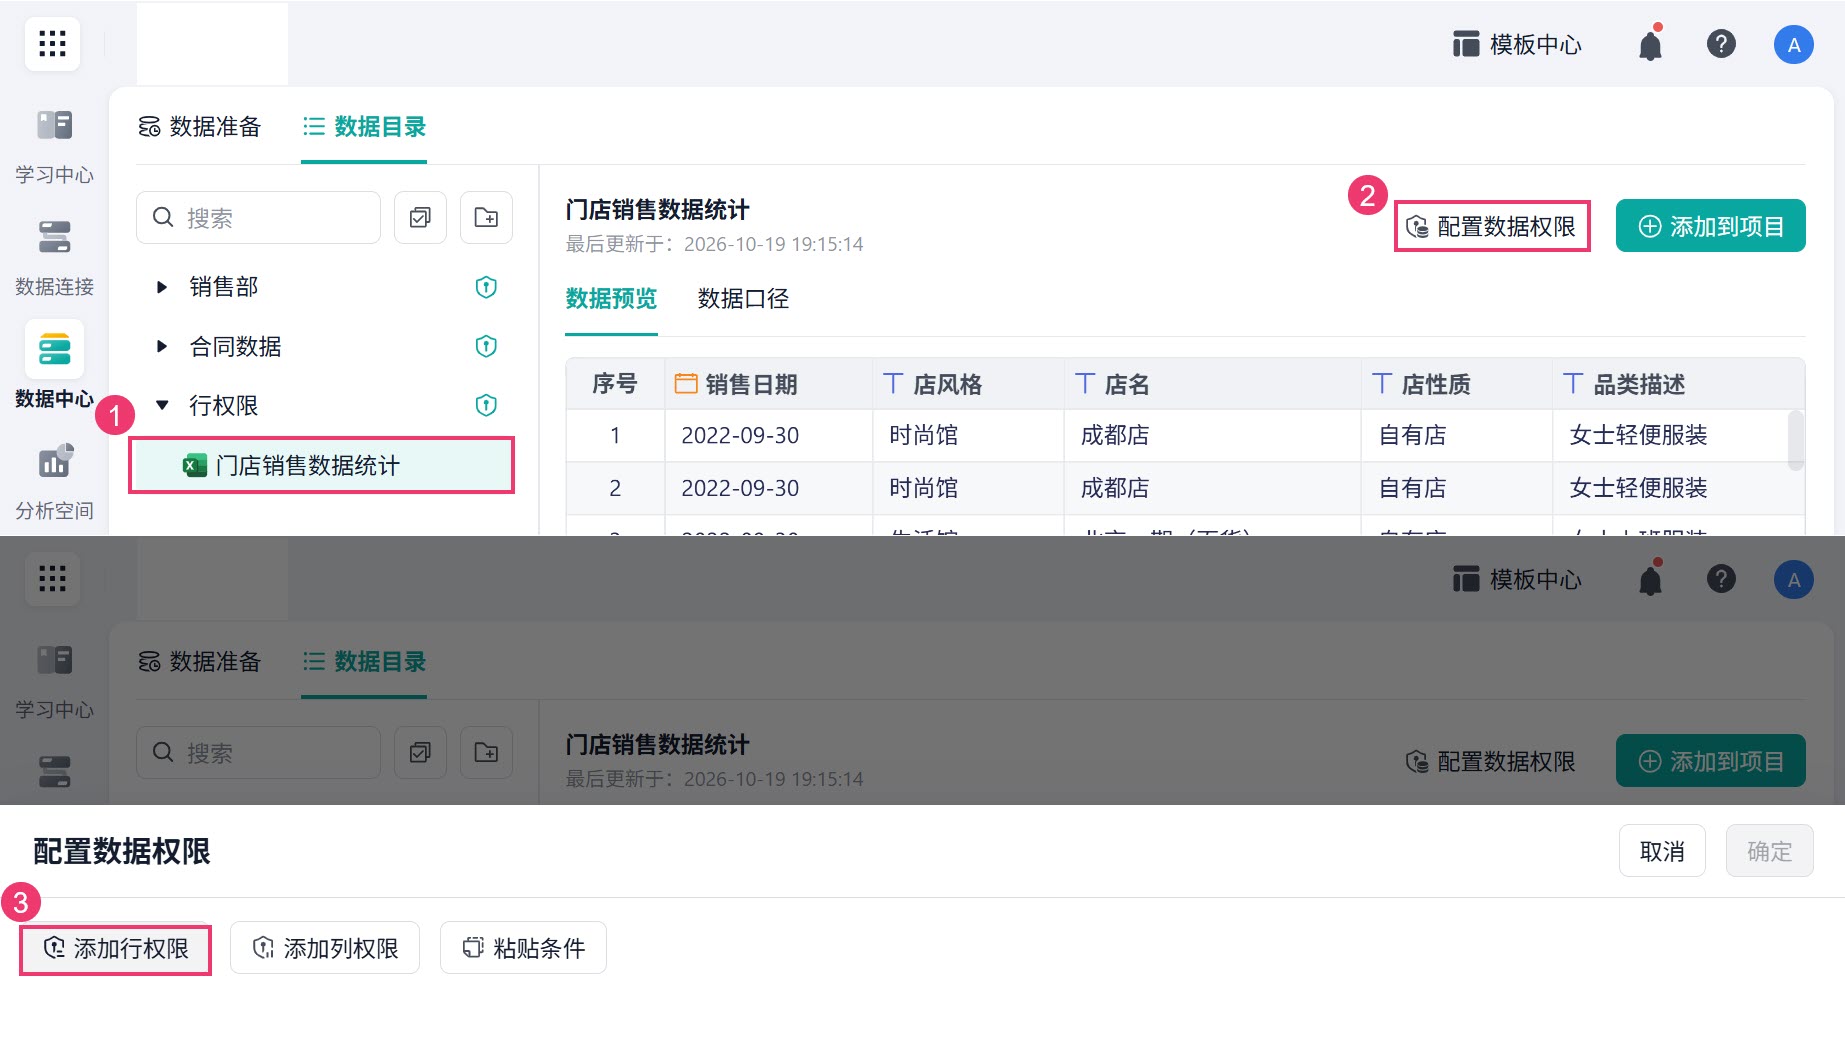Click 粘贴条件 button
This screenshot has width=1845, height=1038.
(x=523, y=948)
